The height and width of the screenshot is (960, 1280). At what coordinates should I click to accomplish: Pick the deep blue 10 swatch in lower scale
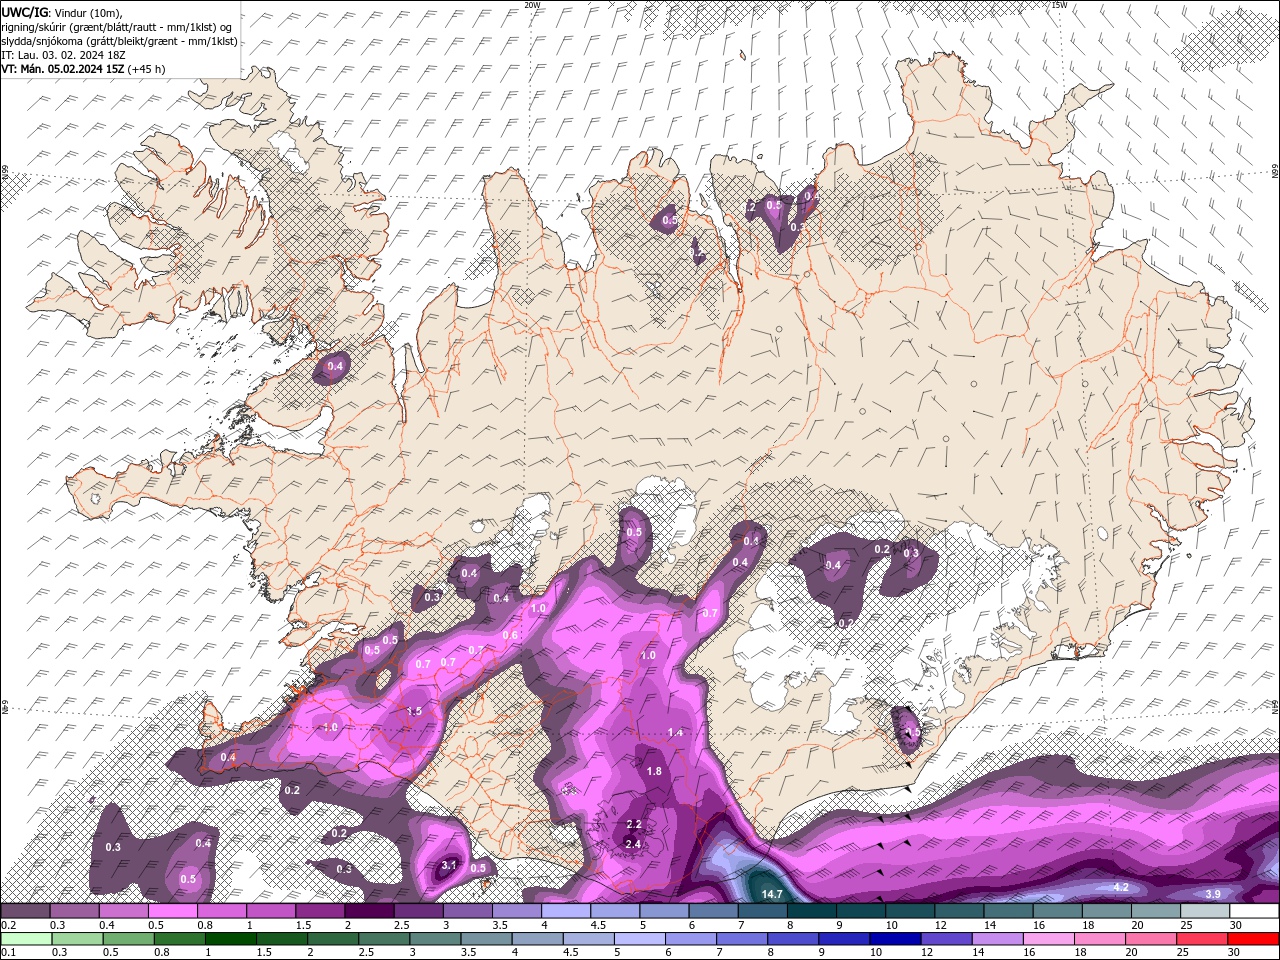coord(894,939)
